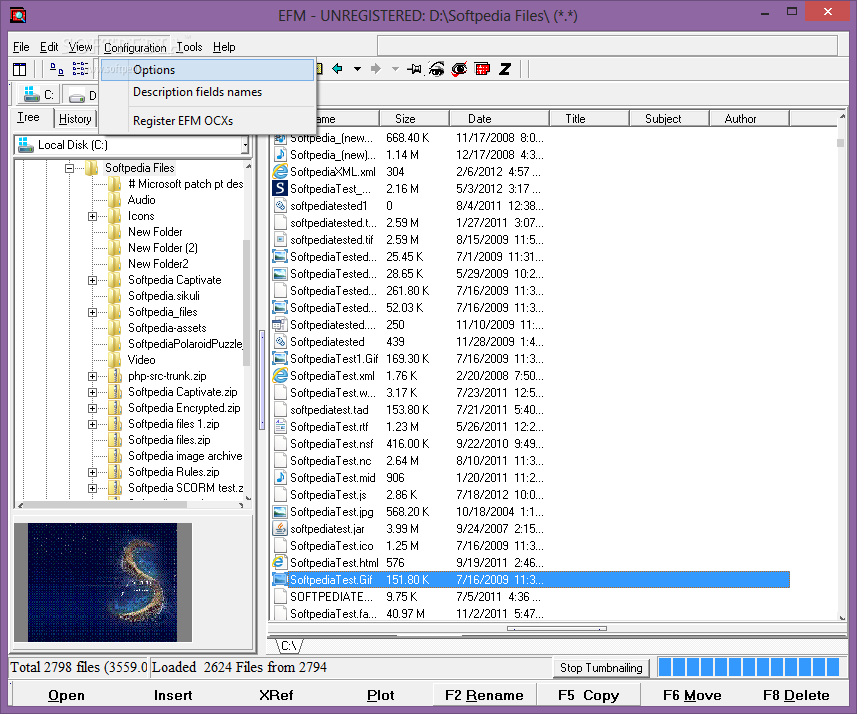Open the File menu
Screen dimensions: 857x714
[21, 47]
